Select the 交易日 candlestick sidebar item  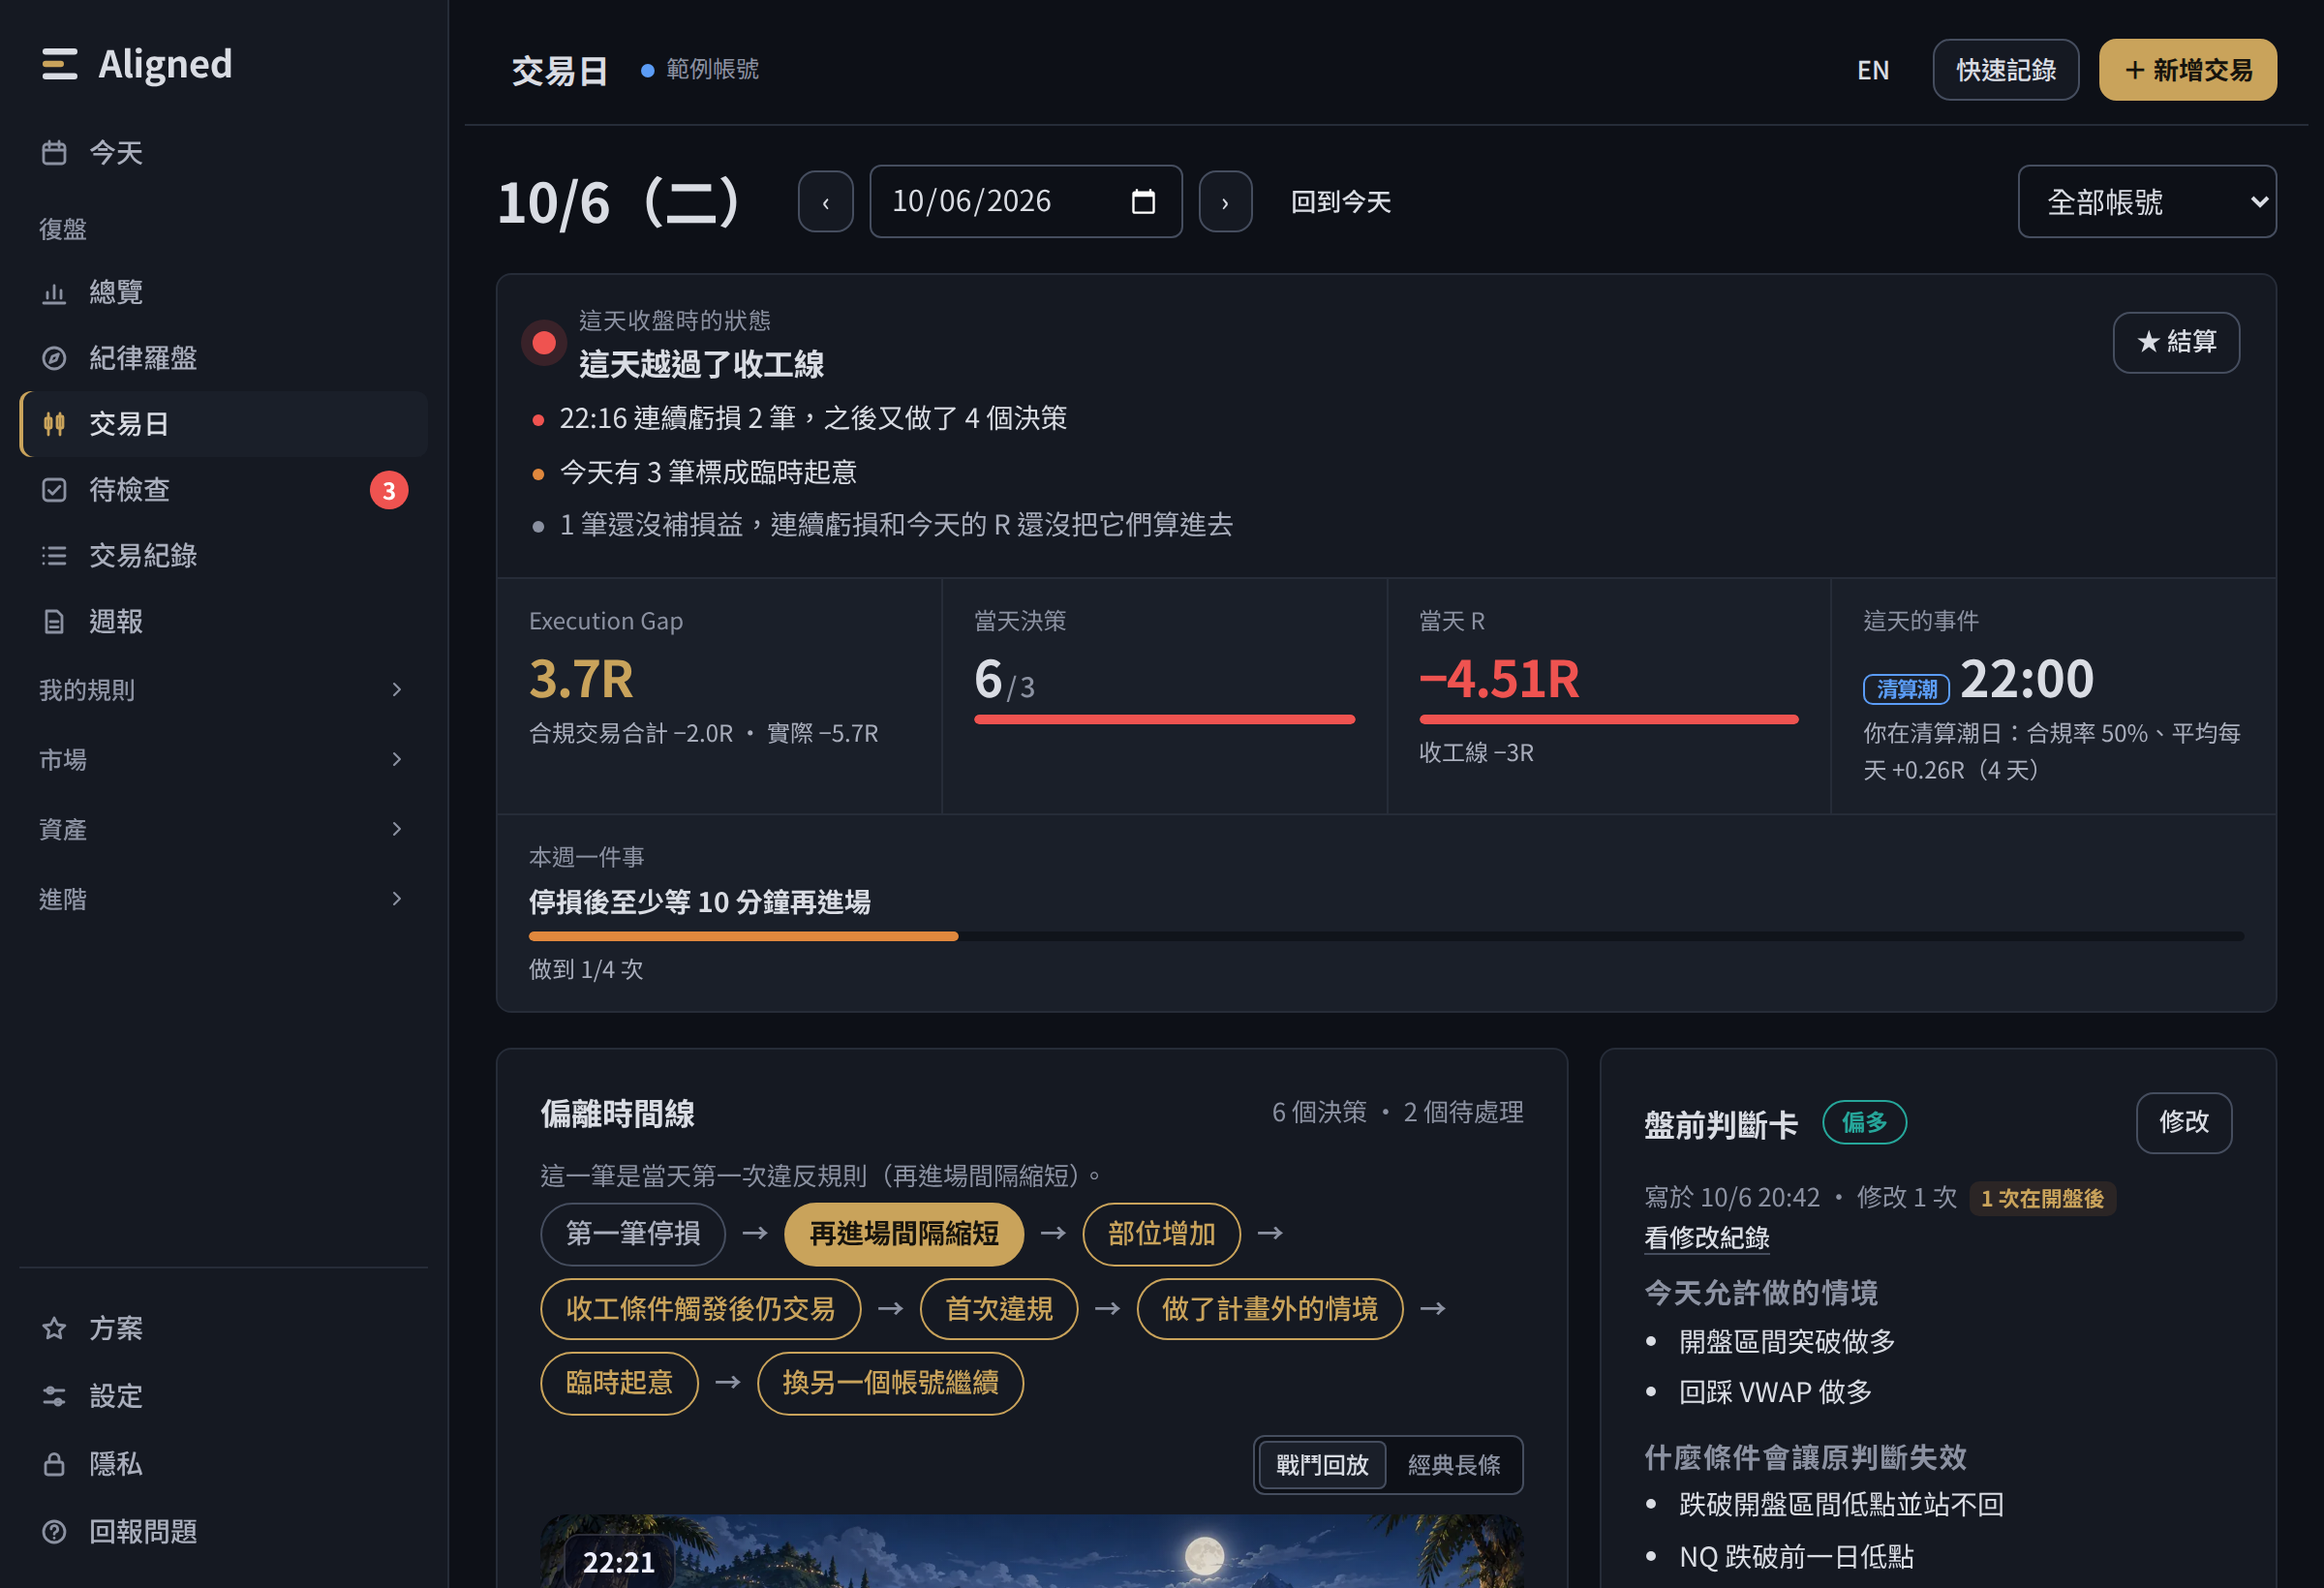pyautogui.click(x=224, y=424)
